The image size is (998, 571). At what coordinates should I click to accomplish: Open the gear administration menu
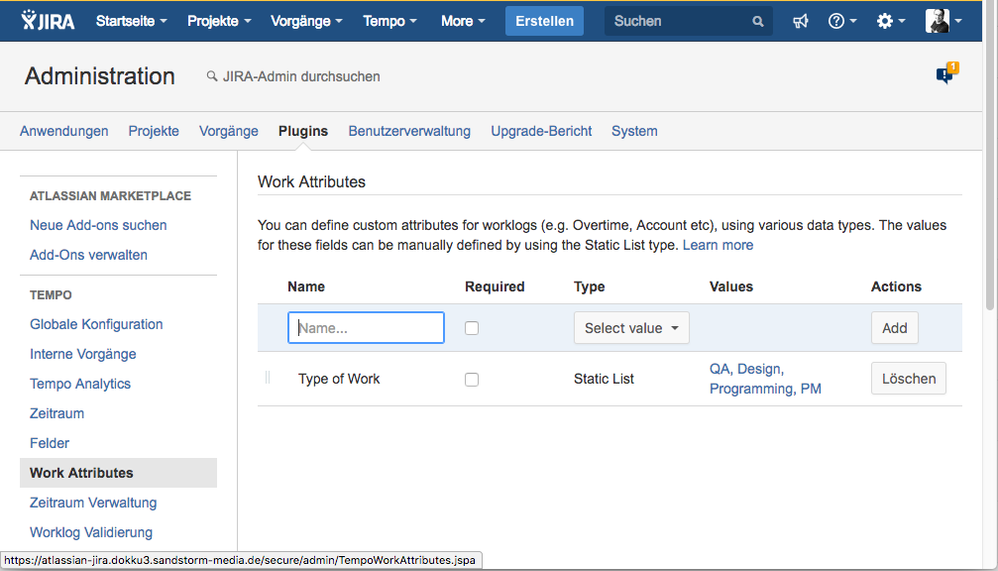[x=890, y=21]
